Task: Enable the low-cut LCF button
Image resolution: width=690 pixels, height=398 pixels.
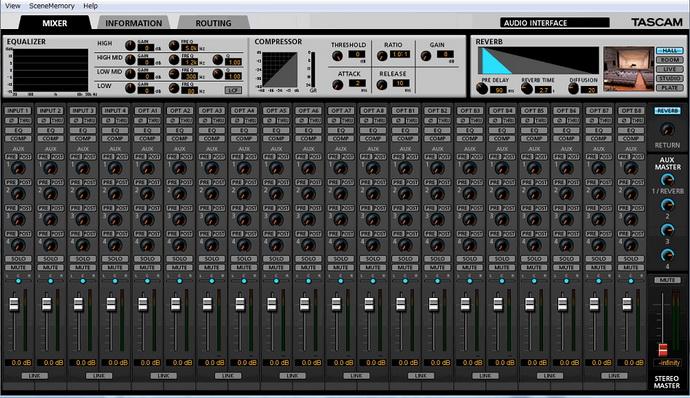Action: (233, 90)
